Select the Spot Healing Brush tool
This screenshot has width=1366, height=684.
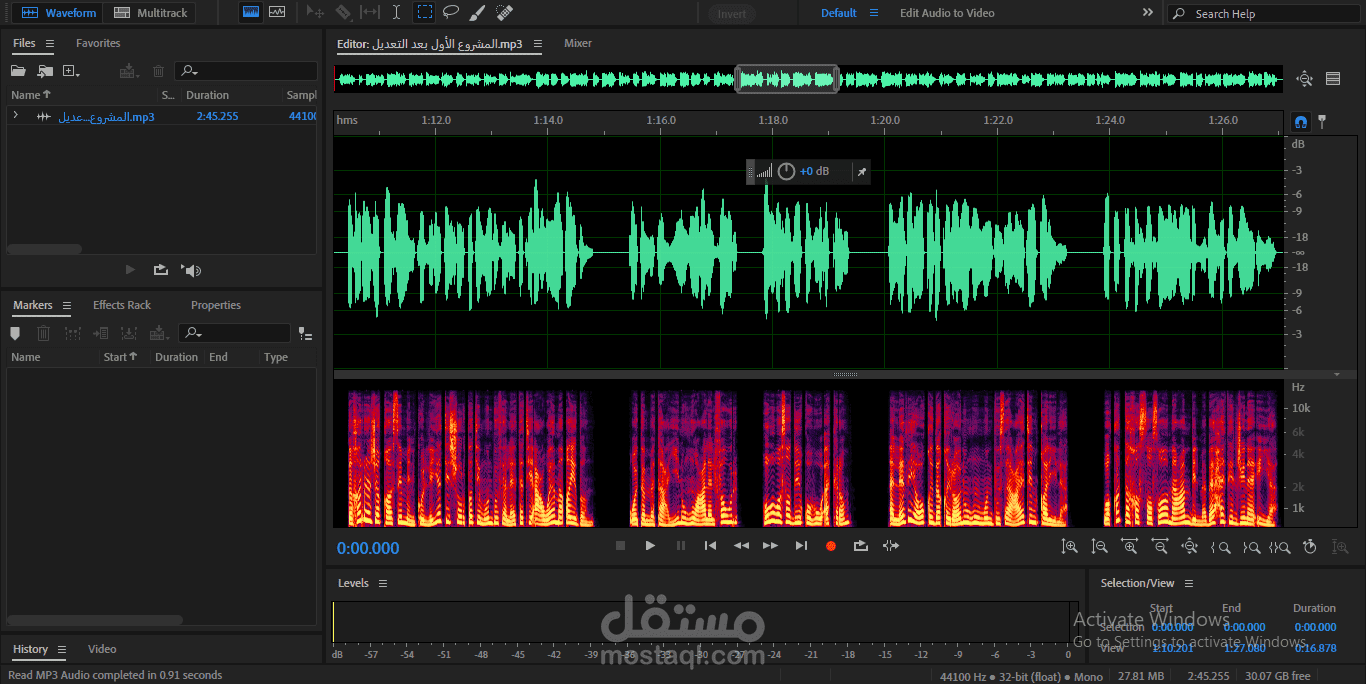click(x=504, y=13)
